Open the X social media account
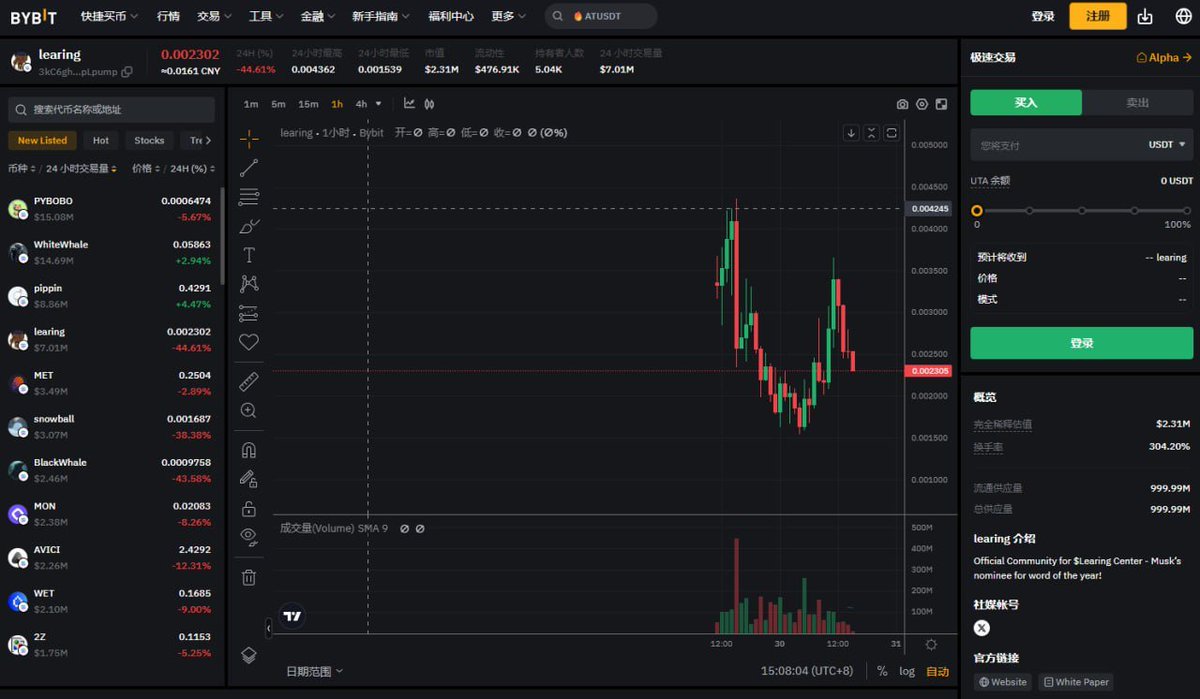Viewport: 1200px width, 699px height. click(x=982, y=627)
